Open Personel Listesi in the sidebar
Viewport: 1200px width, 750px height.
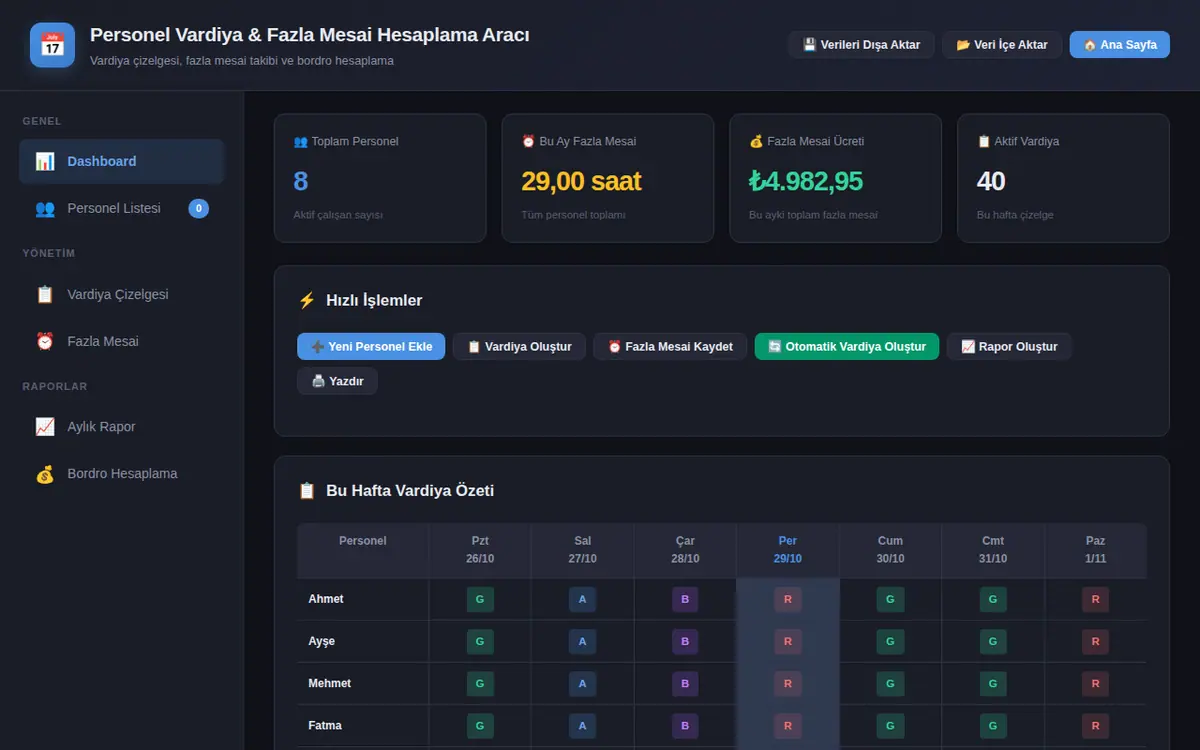click(121, 208)
